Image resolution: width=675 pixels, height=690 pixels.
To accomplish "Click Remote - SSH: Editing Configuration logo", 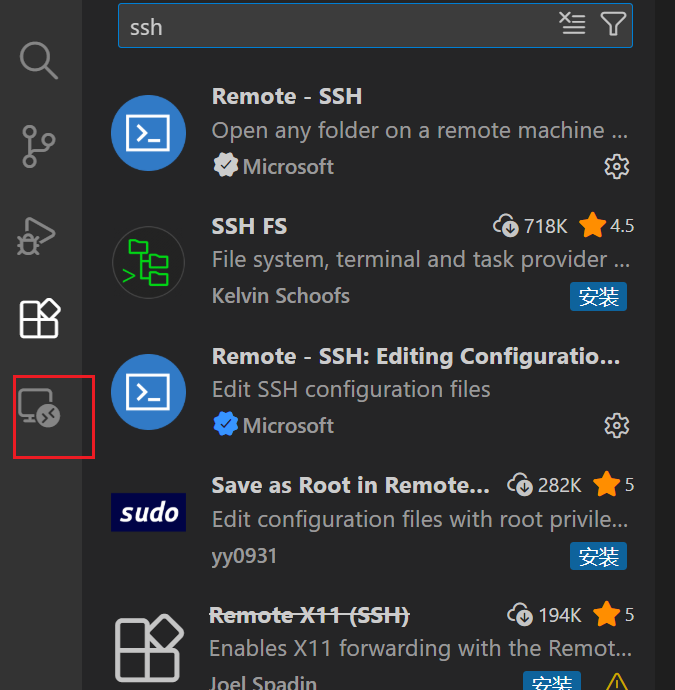I will [148, 392].
